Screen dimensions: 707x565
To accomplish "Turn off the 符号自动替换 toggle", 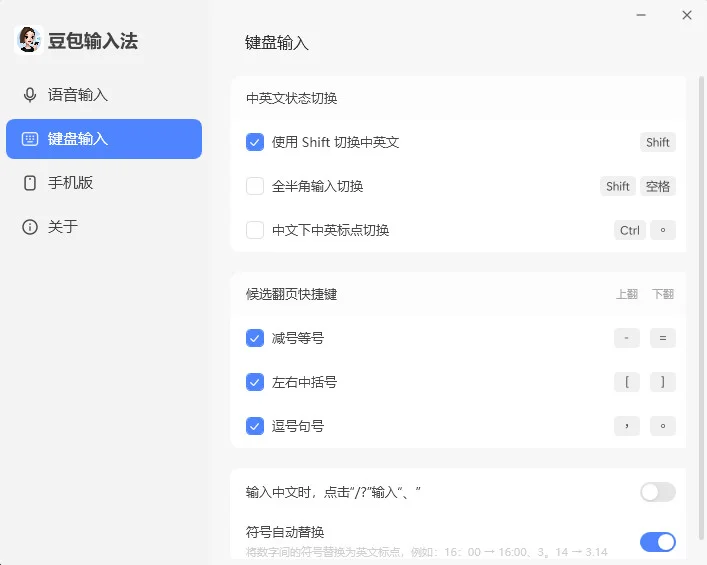I will (658, 542).
